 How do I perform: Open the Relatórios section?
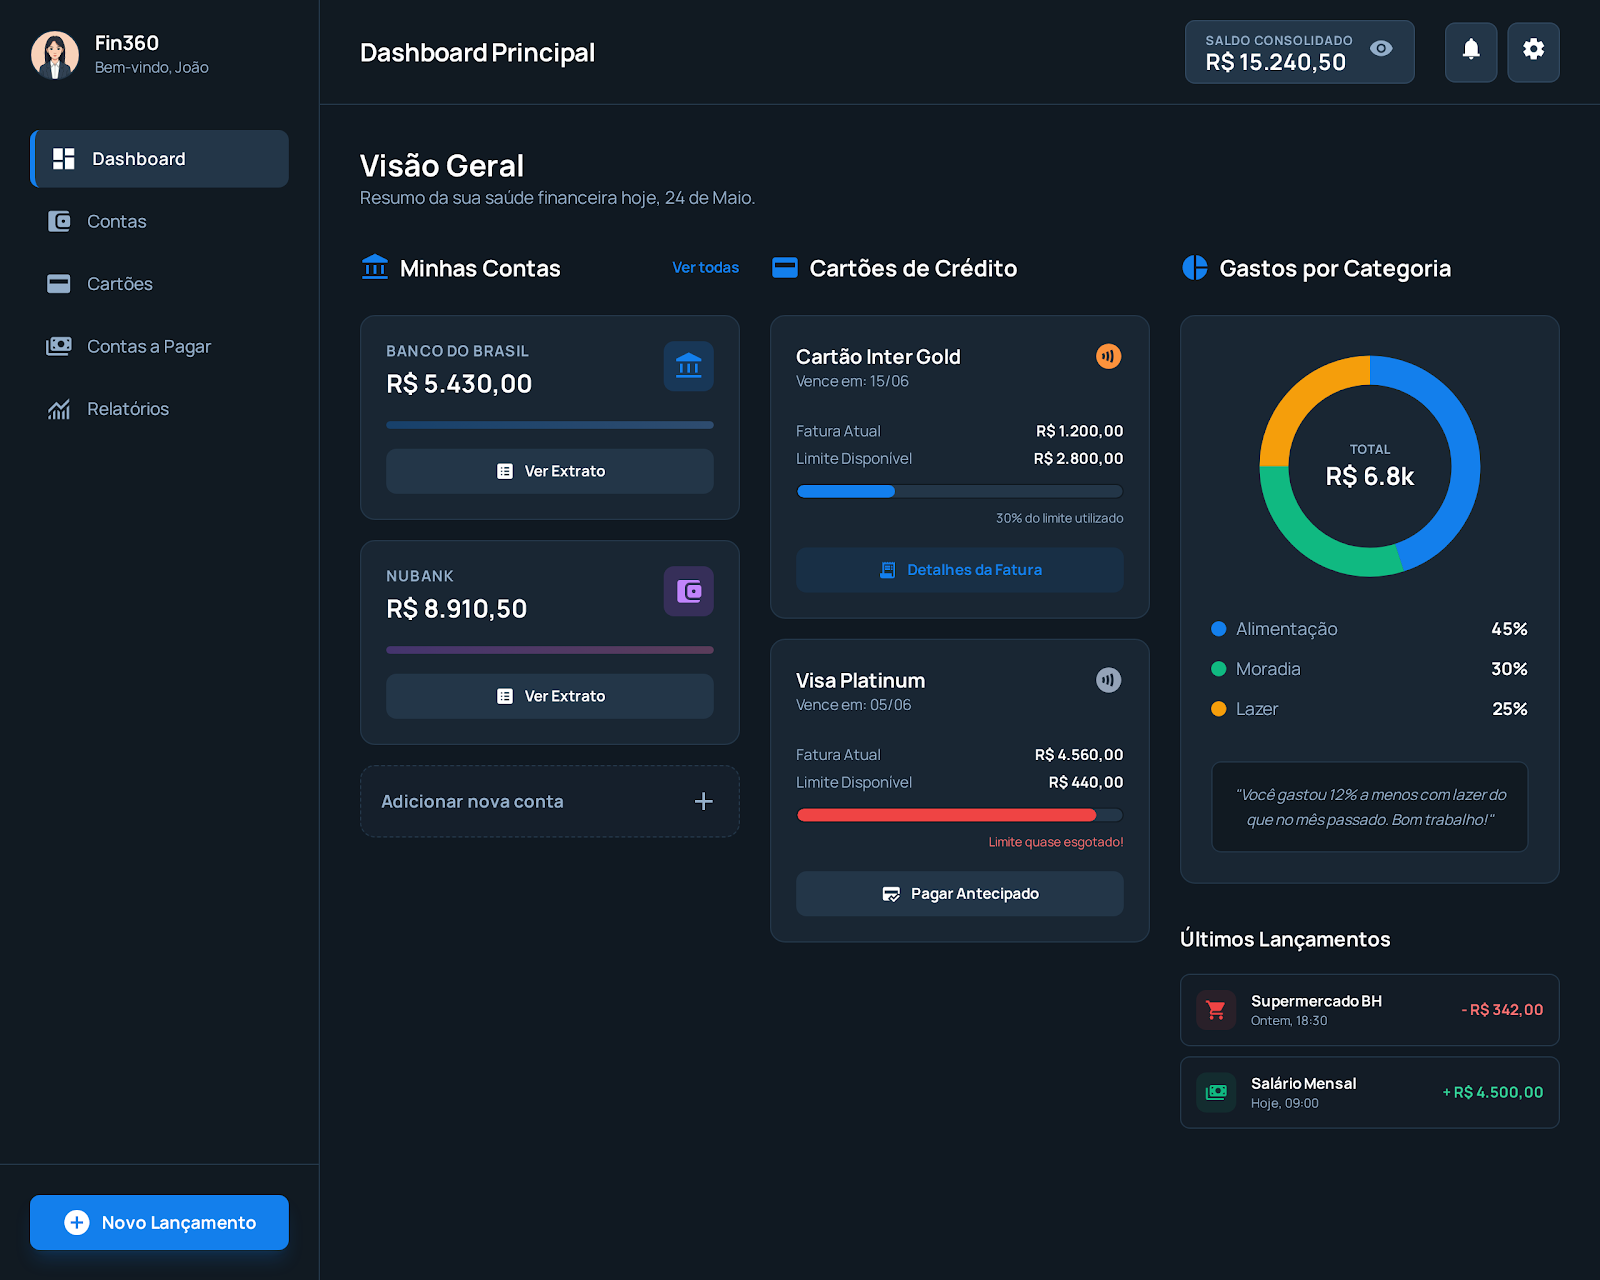[127, 408]
